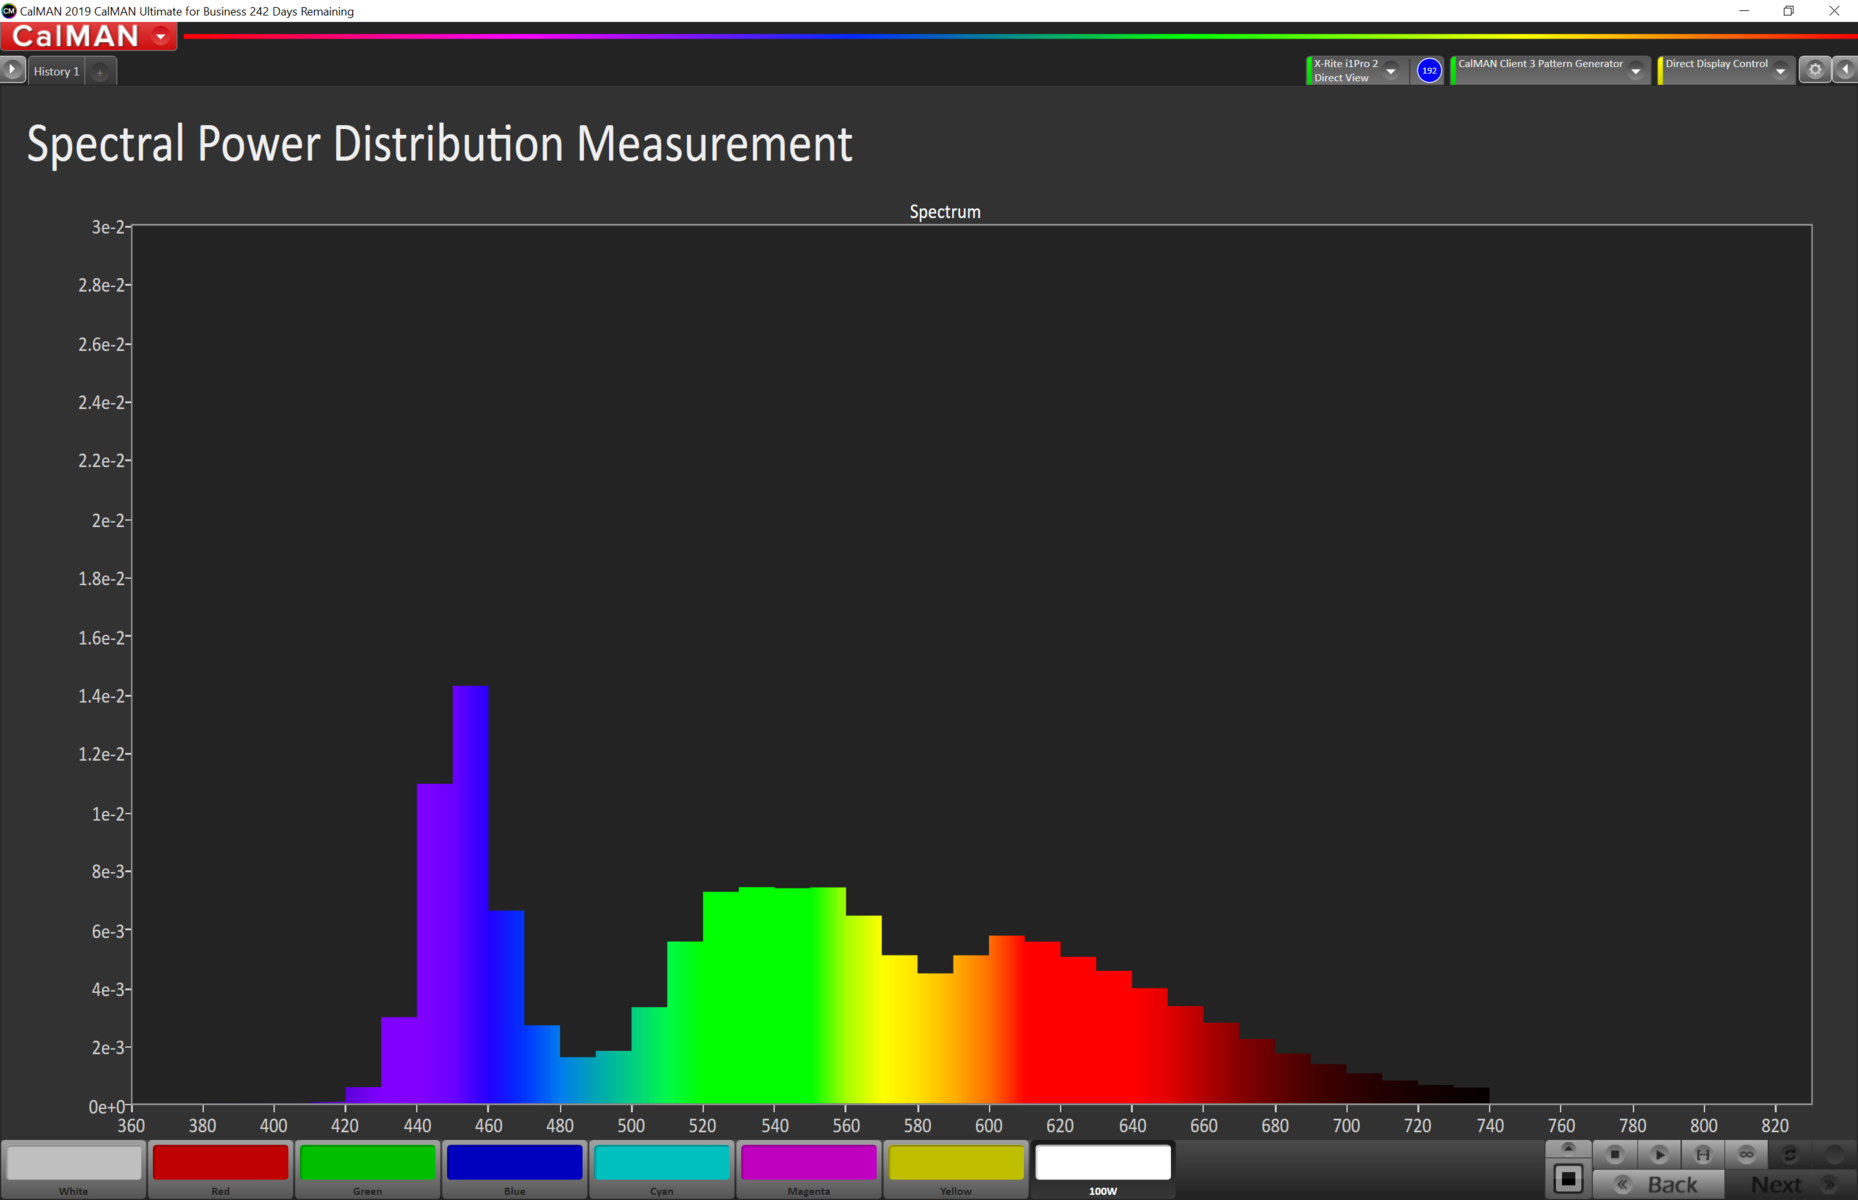Select the Magenta color swatch
Image resolution: width=1858 pixels, height=1200 pixels.
809,1168
